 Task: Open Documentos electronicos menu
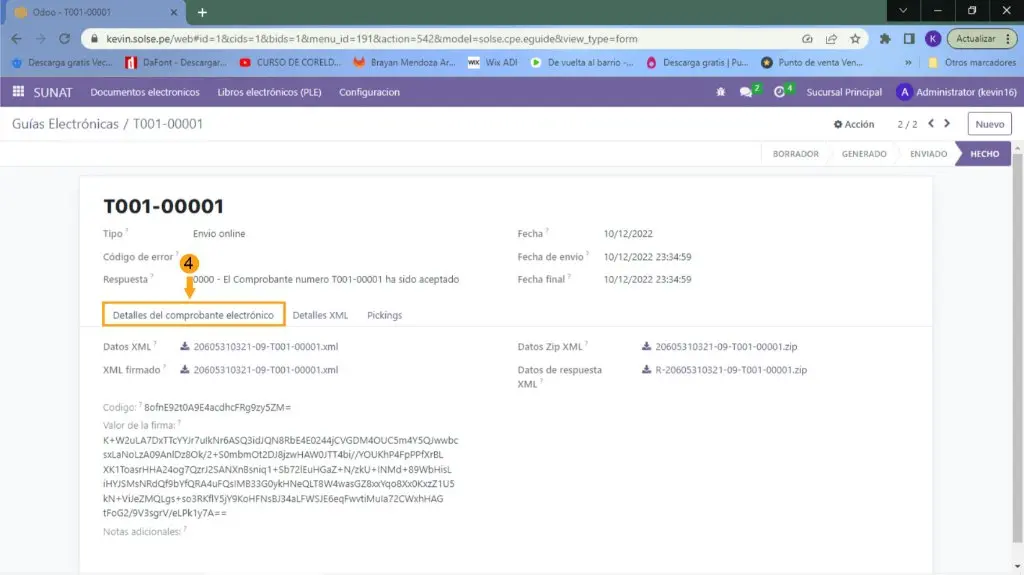(x=145, y=92)
